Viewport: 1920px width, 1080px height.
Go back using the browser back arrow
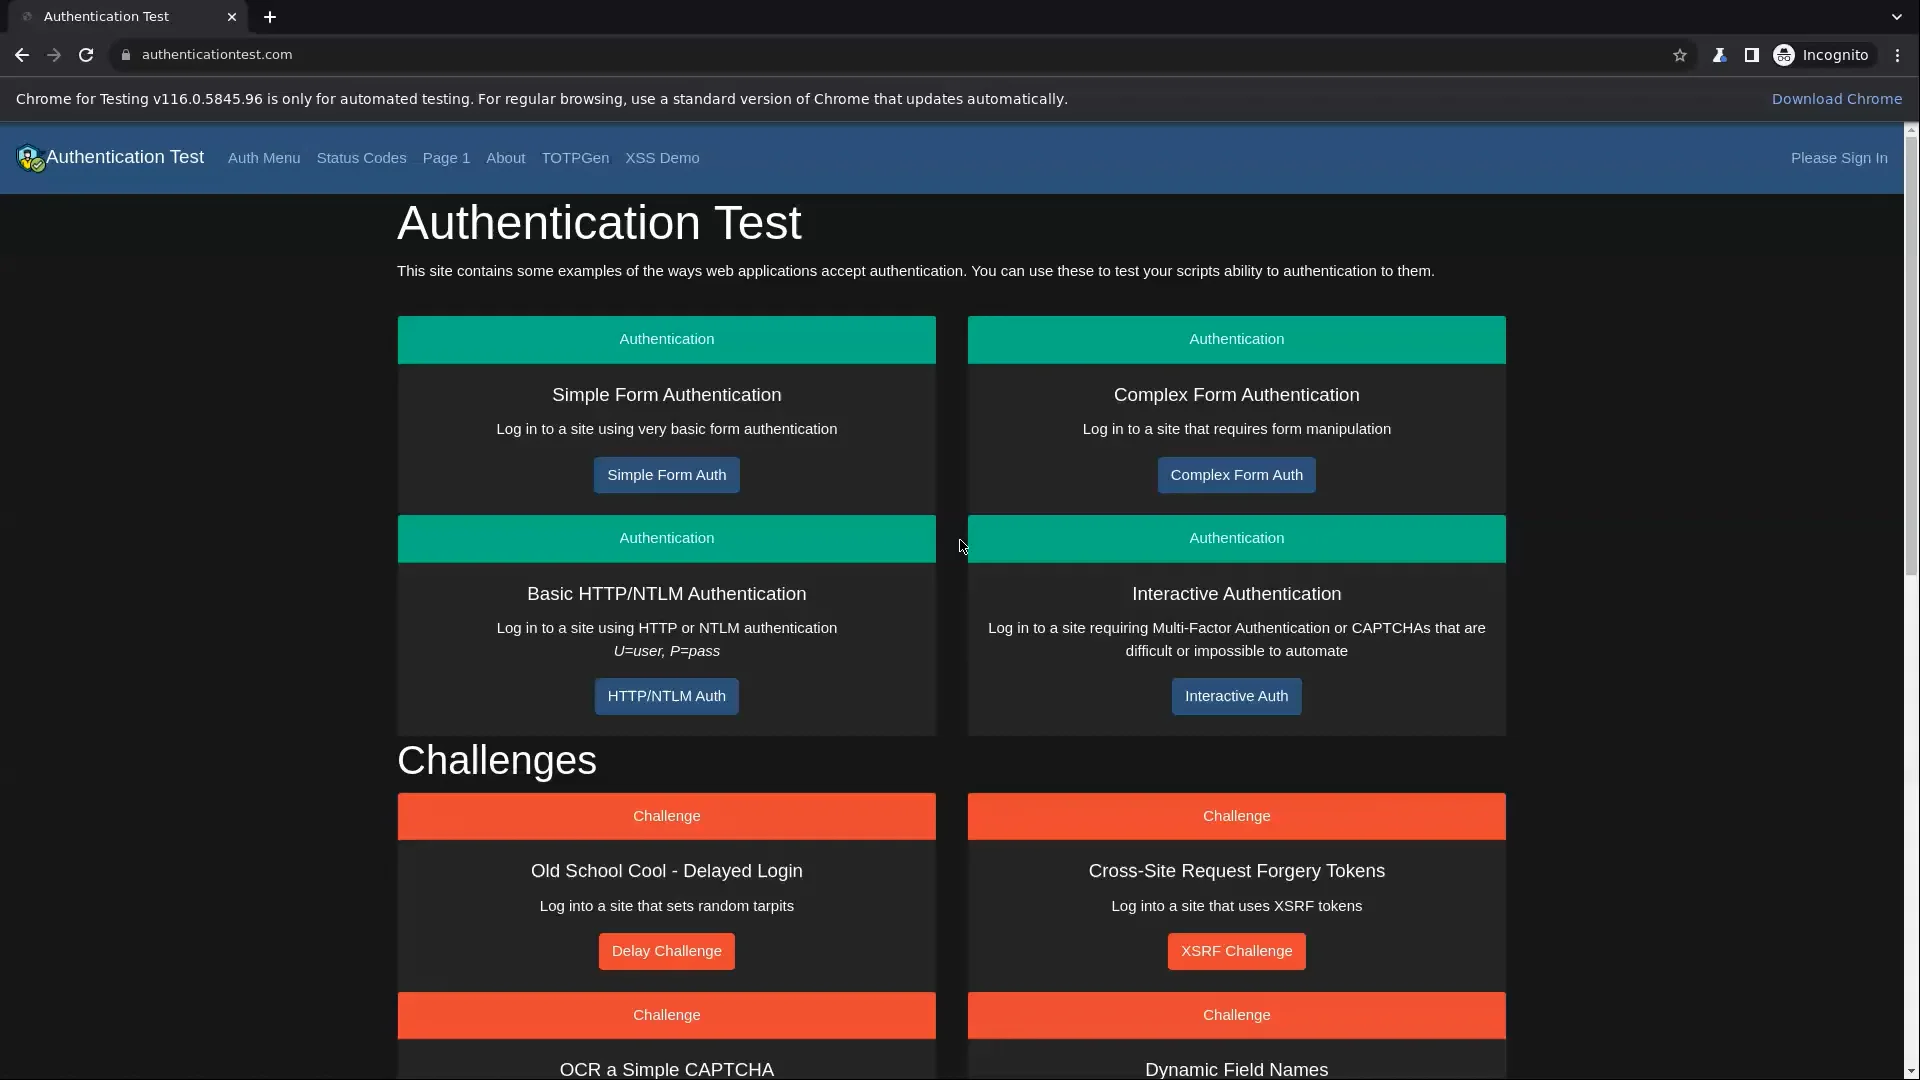click(22, 55)
